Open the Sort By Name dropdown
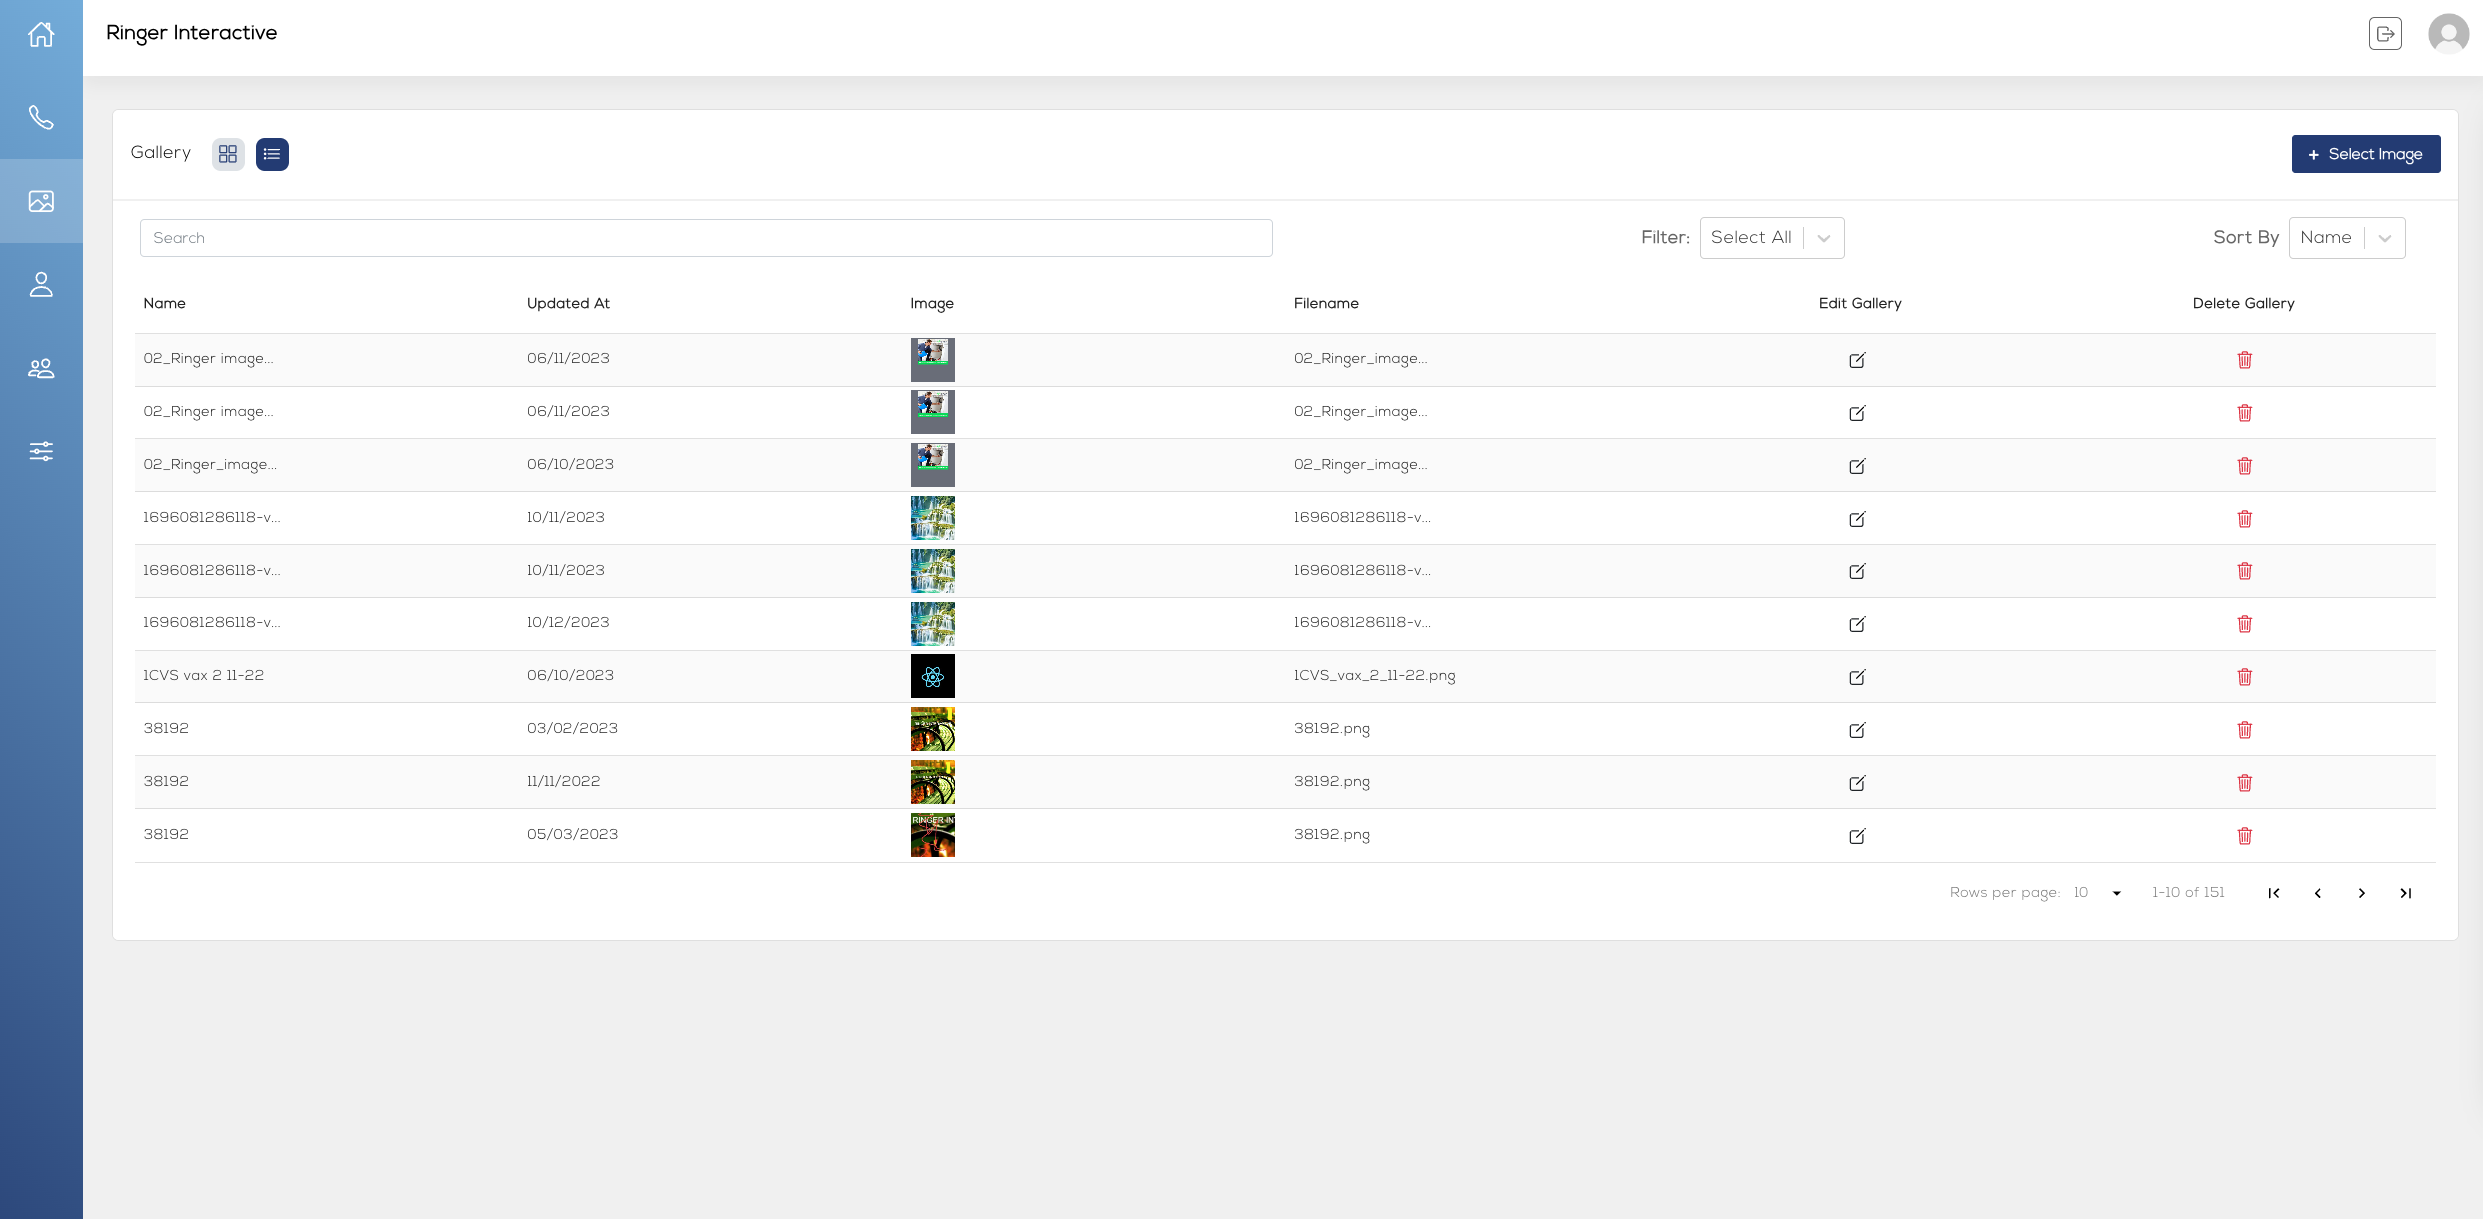This screenshot has width=2483, height=1219. coord(2346,238)
